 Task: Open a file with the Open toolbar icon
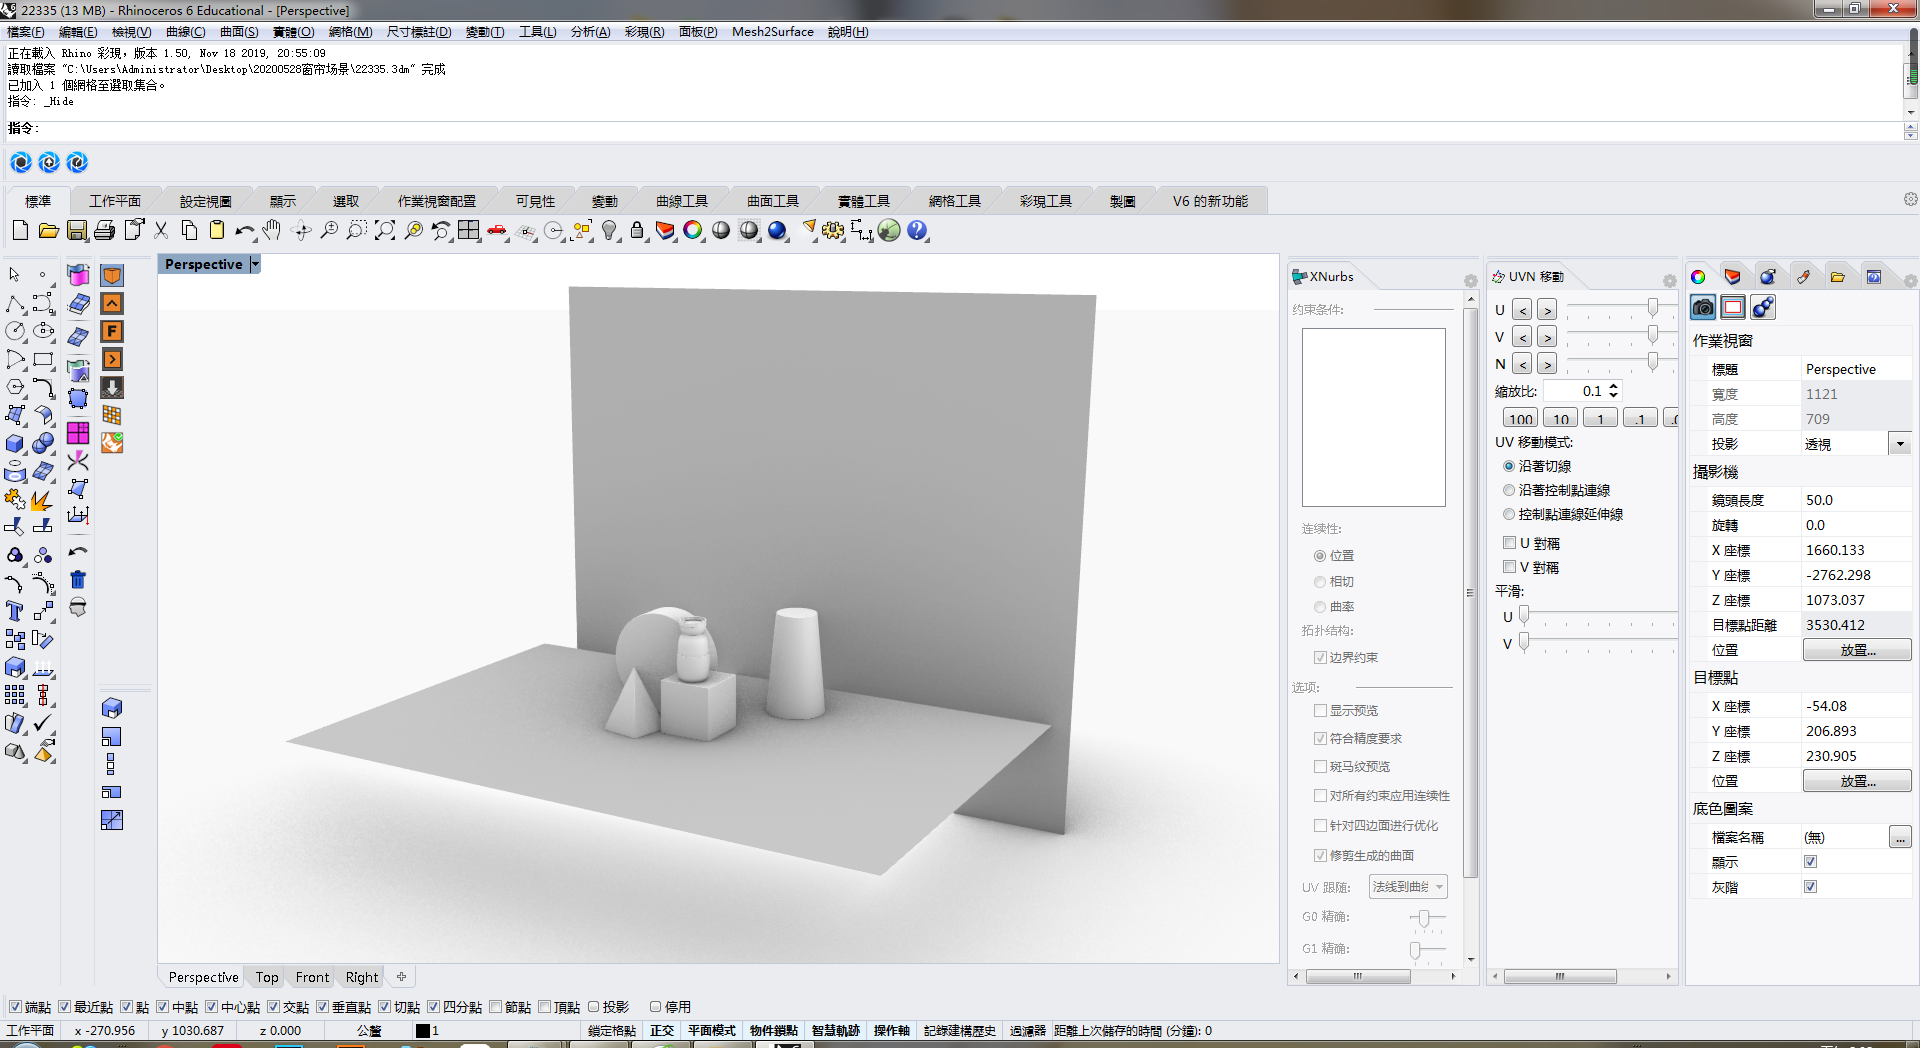tap(48, 230)
